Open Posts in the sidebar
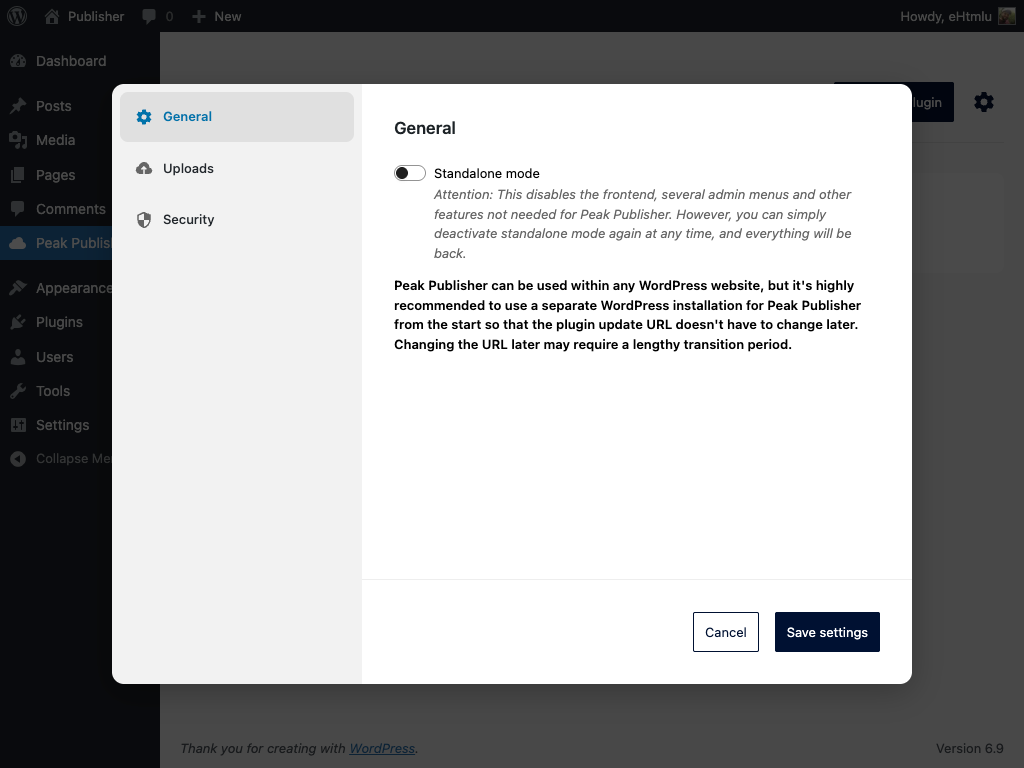This screenshot has width=1024, height=768. click(56, 106)
